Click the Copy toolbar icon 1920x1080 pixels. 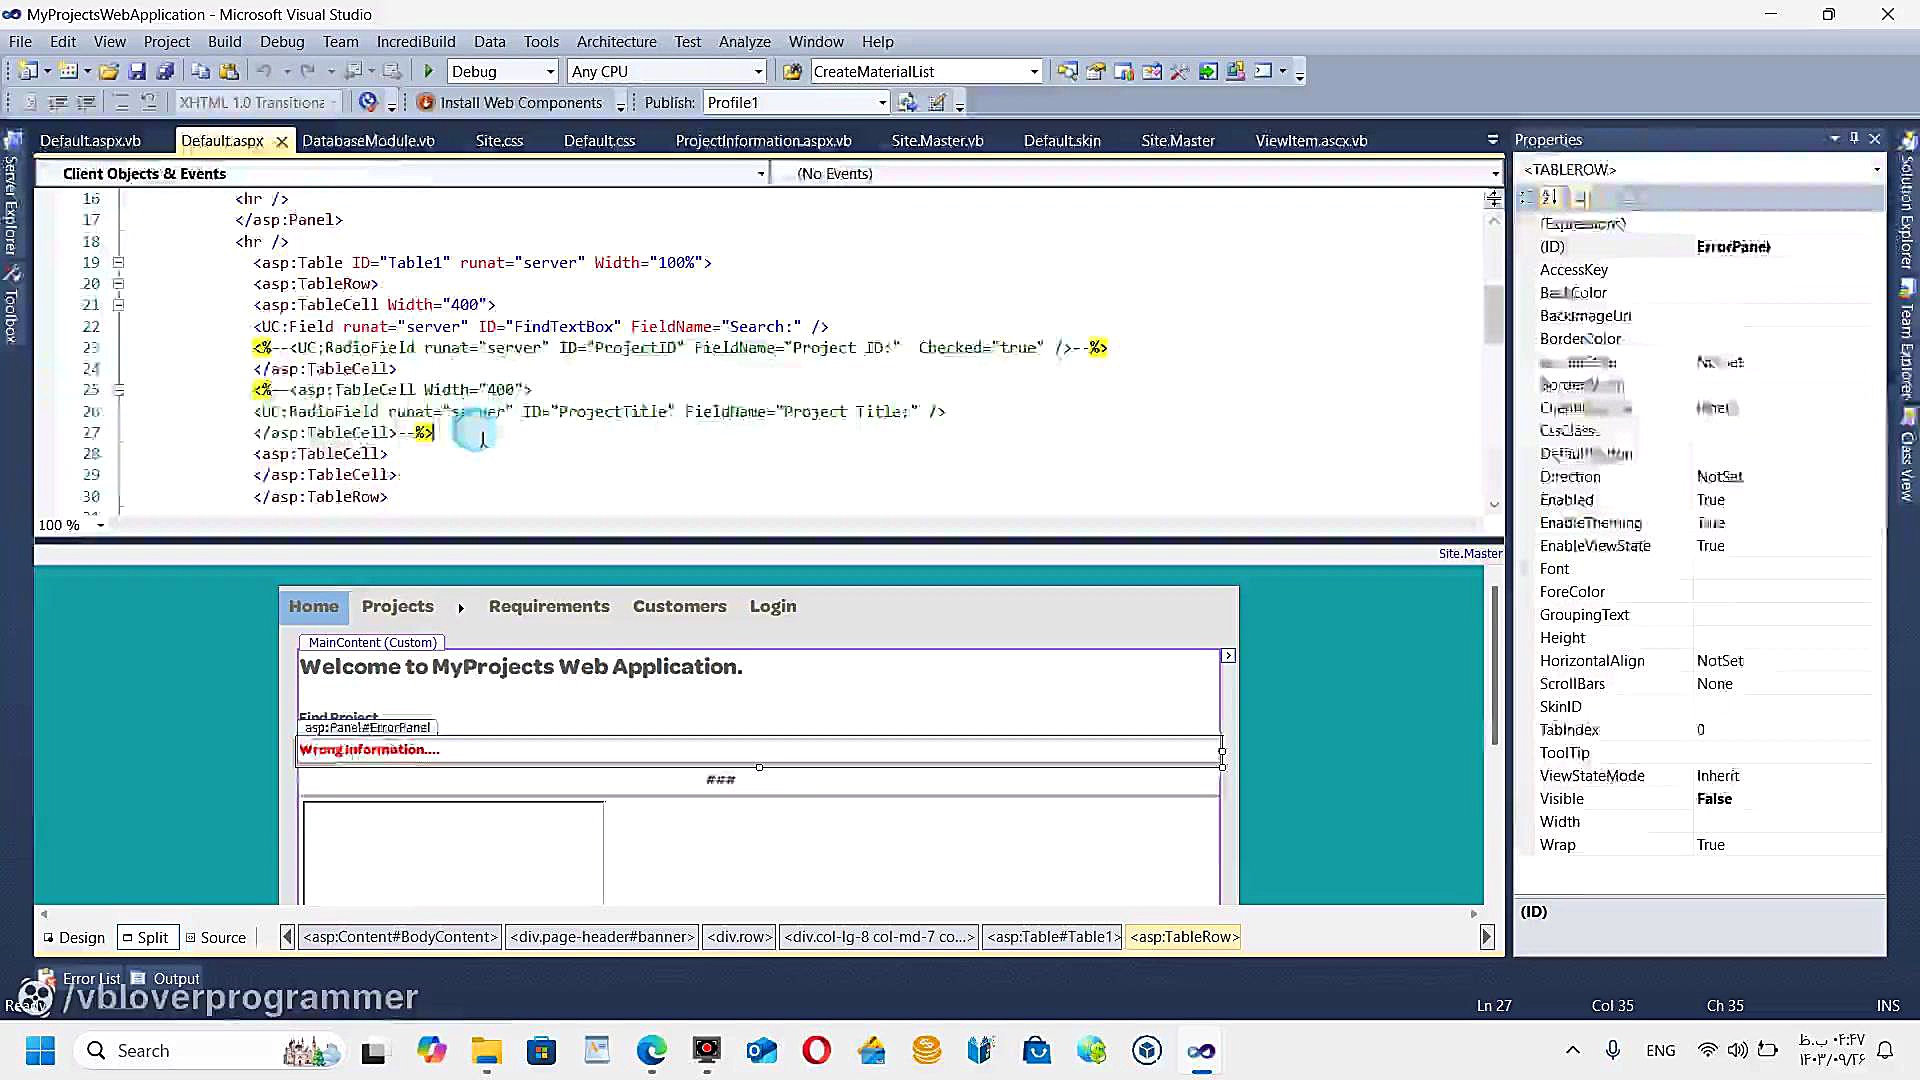tap(200, 71)
